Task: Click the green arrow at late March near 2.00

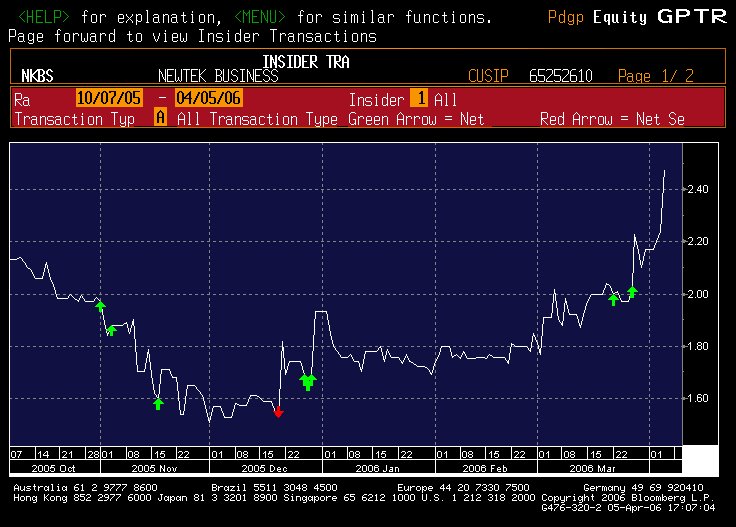Action: click(632, 292)
